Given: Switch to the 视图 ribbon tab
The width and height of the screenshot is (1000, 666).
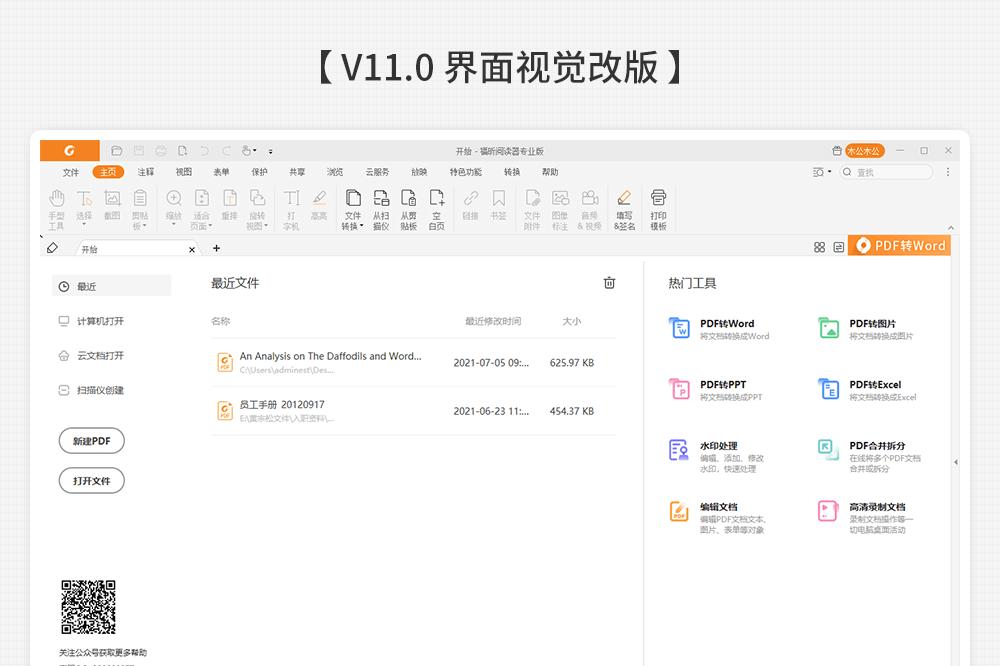Looking at the screenshot, I should [184, 172].
